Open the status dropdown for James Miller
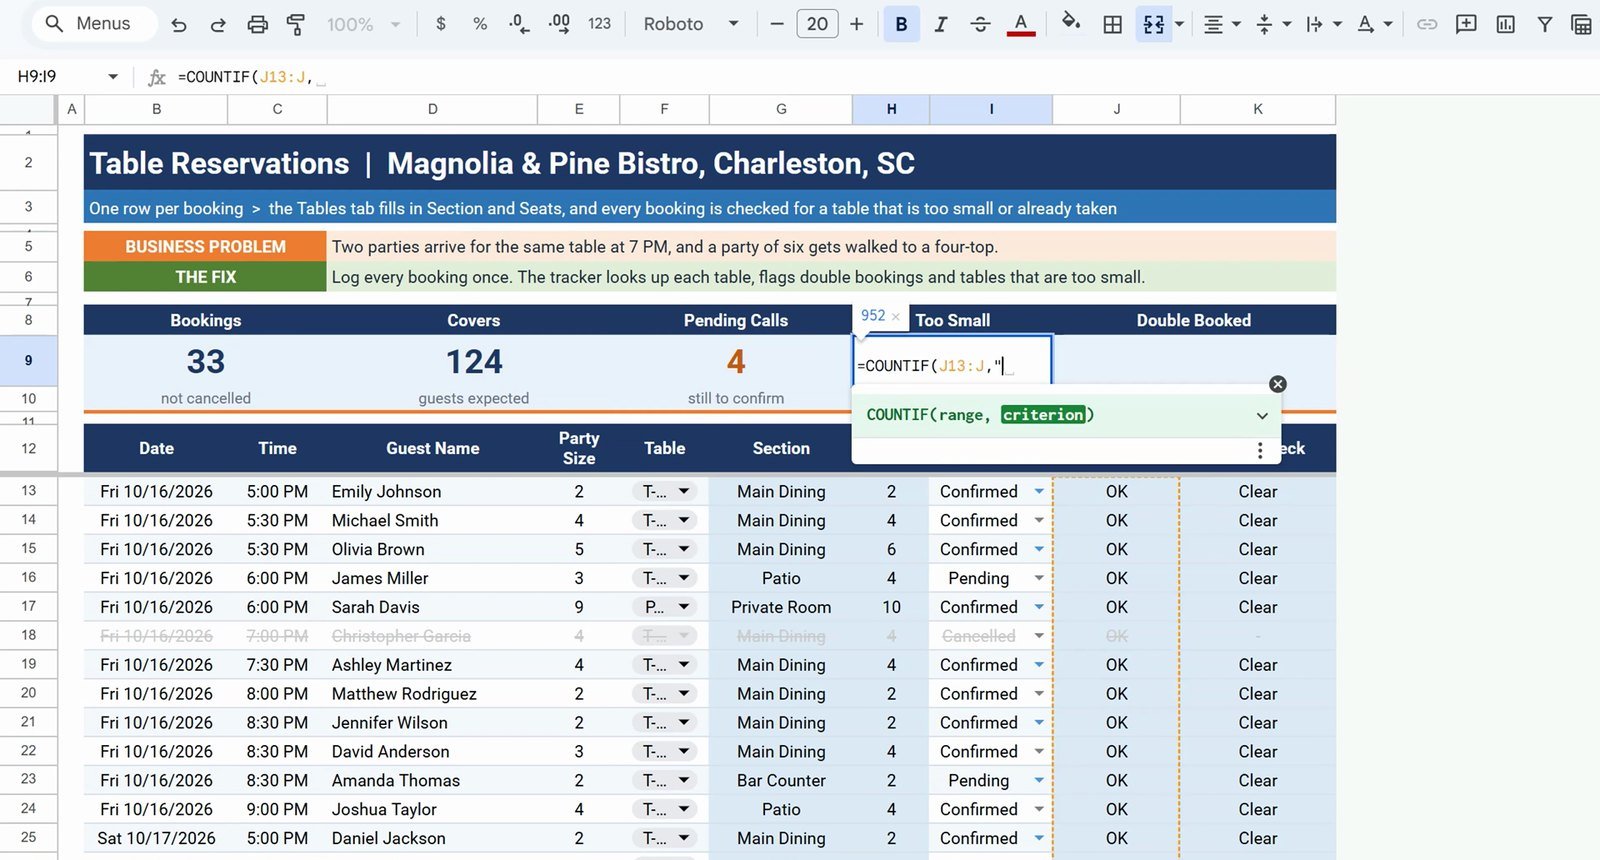The image size is (1600, 860). [1039, 578]
